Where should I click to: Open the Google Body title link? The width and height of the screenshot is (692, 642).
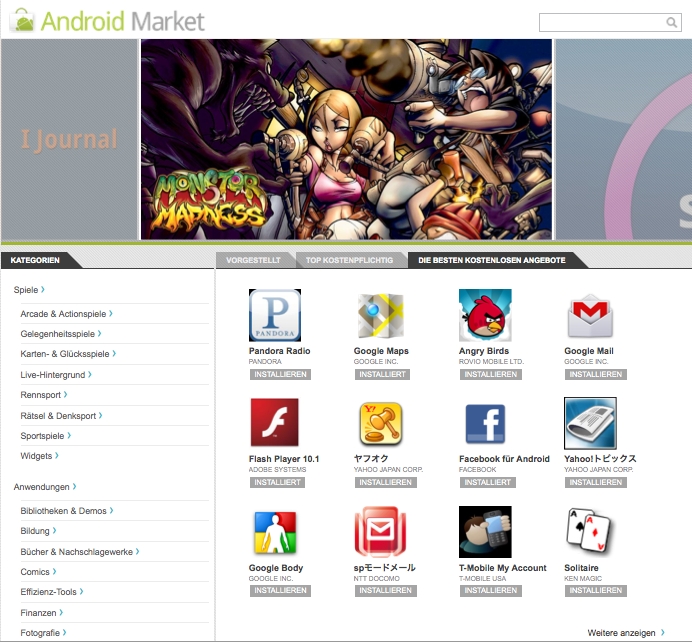point(276,568)
